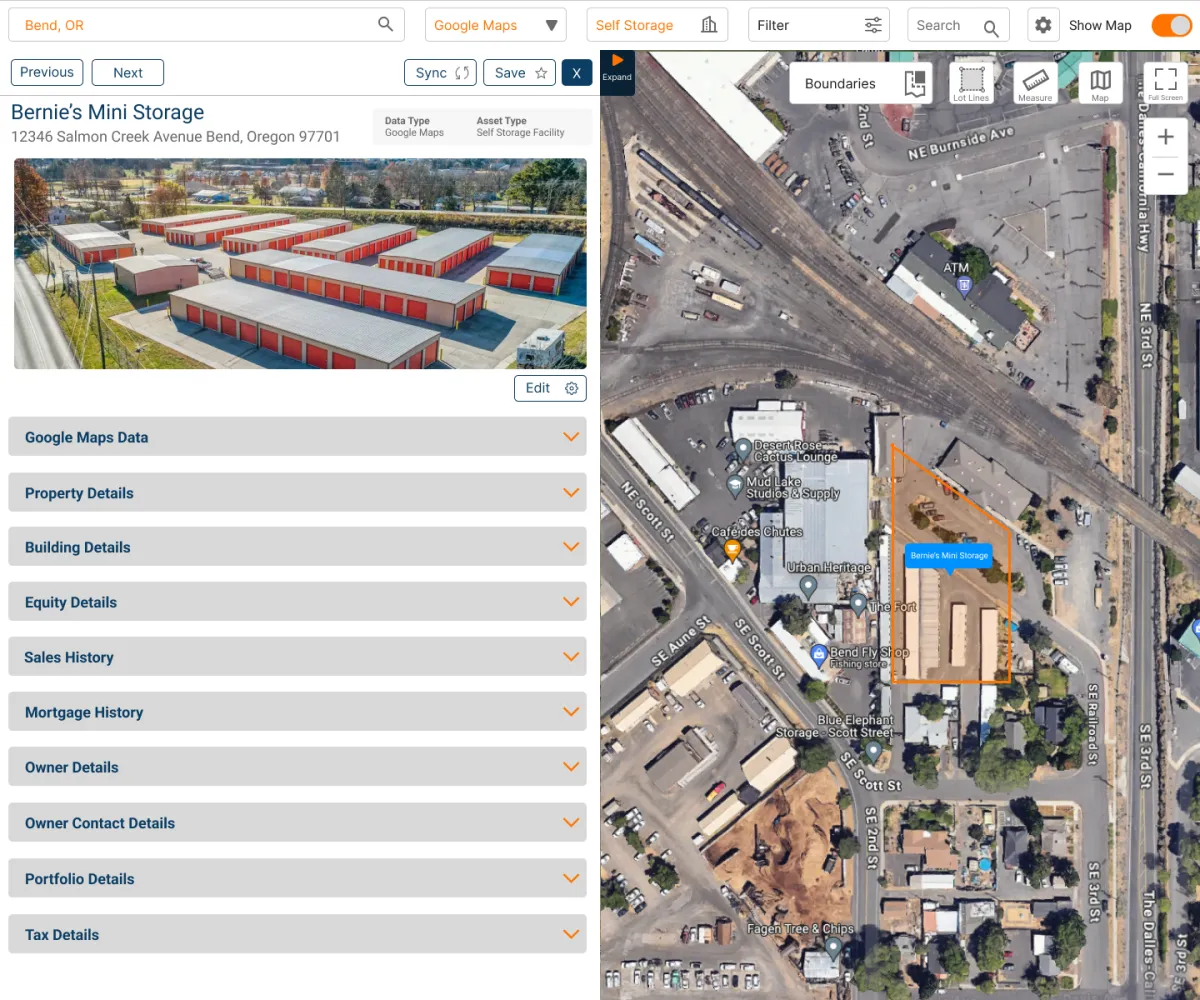Open settings gear in top bar
This screenshot has width=1200, height=1000.
point(1043,25)
